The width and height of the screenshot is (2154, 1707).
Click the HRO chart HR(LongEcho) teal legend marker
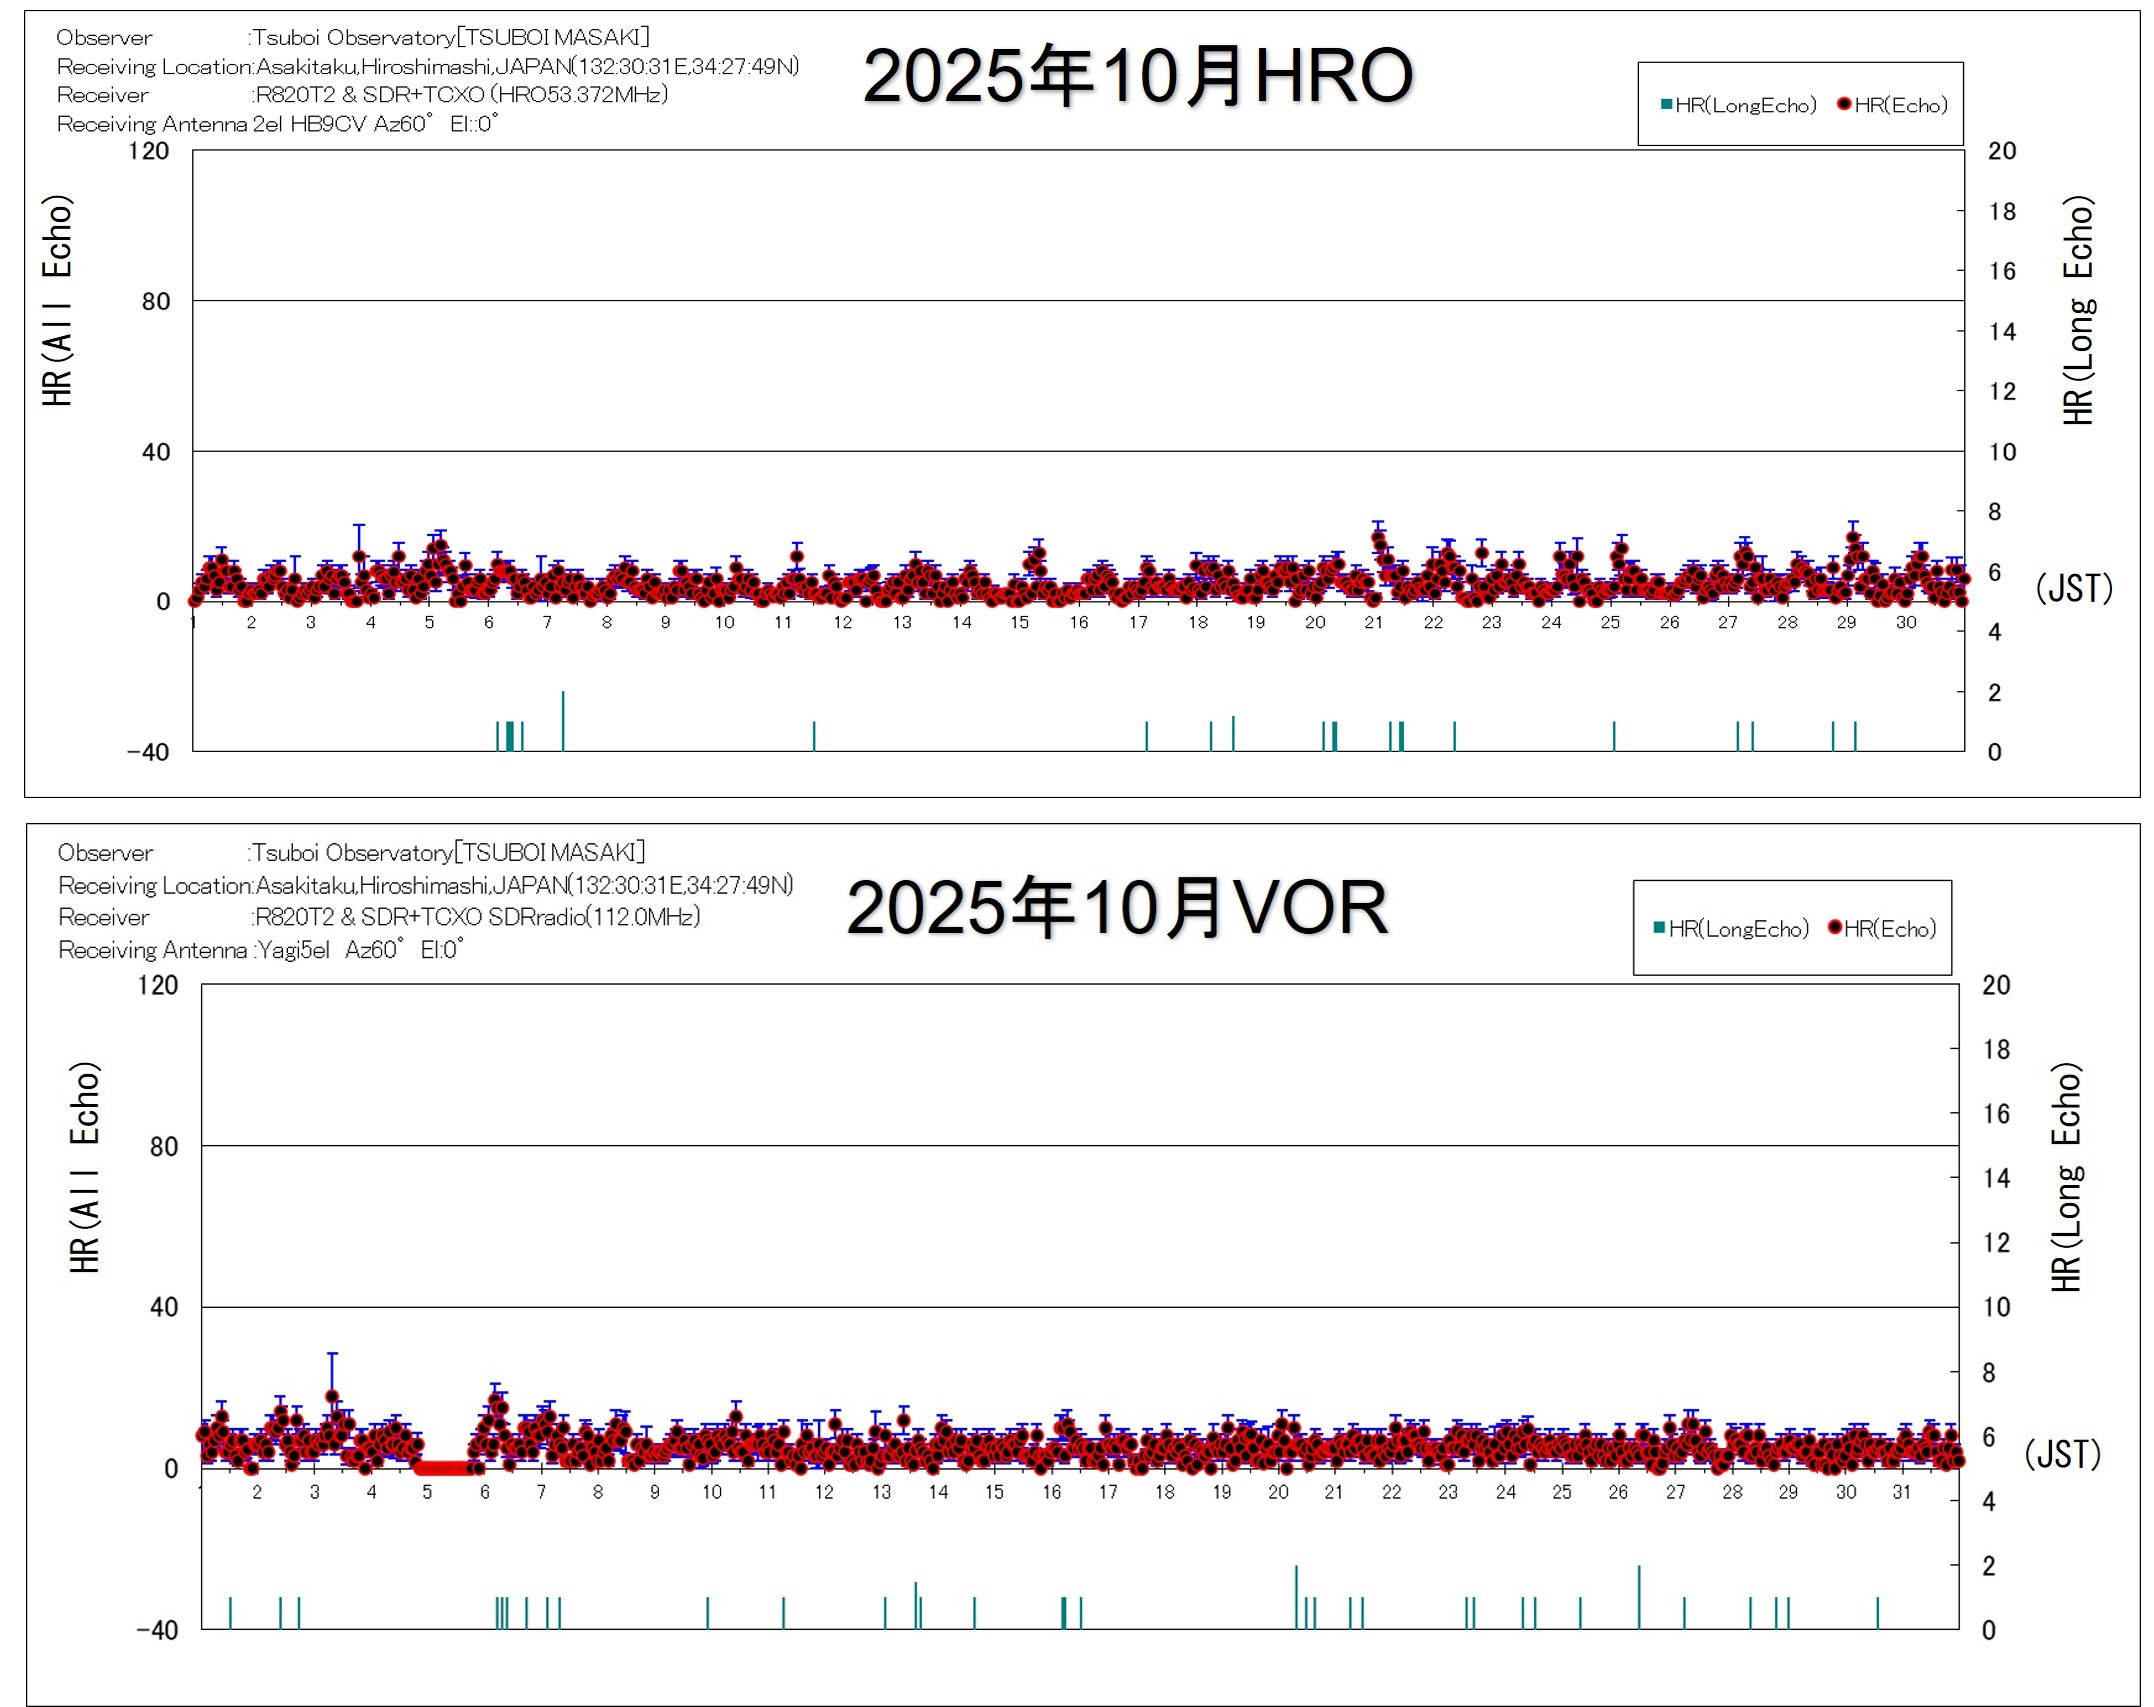coord(1666,105)
